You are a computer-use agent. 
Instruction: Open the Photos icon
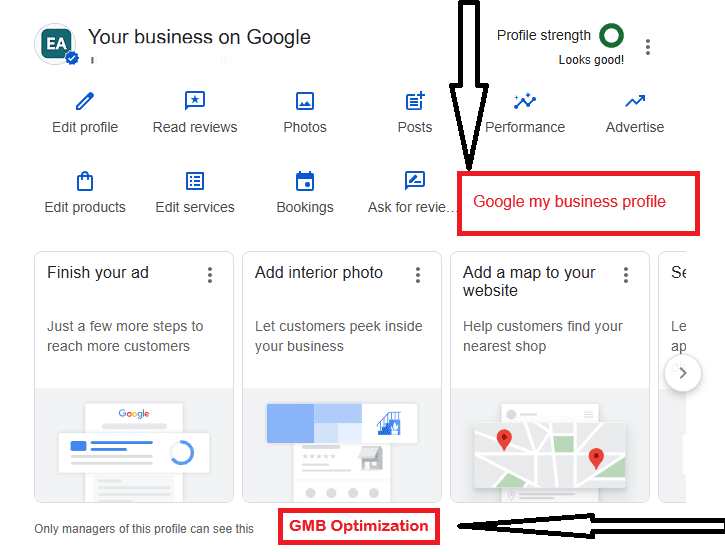click(x=305, y=101)
